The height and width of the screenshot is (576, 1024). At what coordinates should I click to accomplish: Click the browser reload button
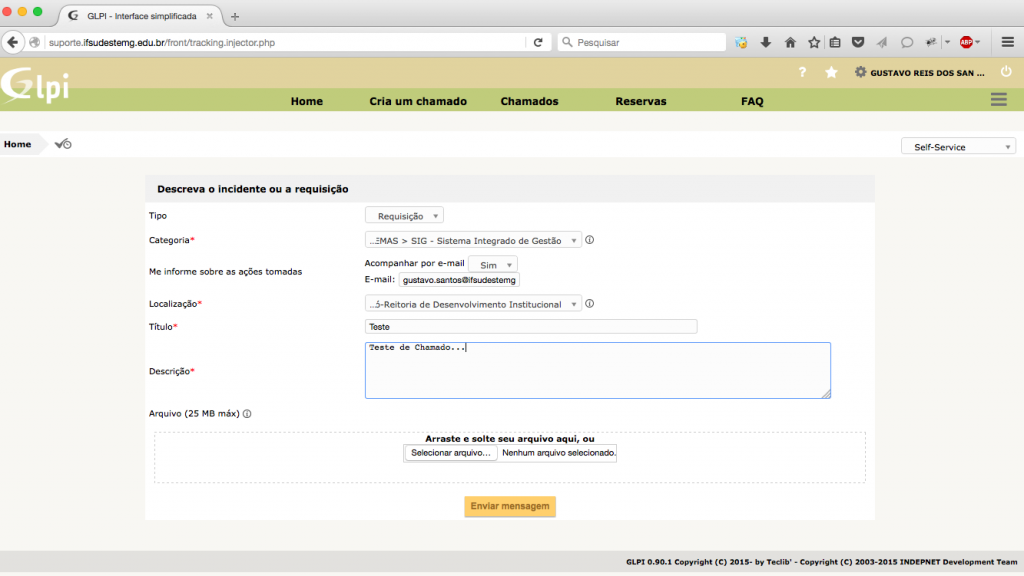coord(538,42)
